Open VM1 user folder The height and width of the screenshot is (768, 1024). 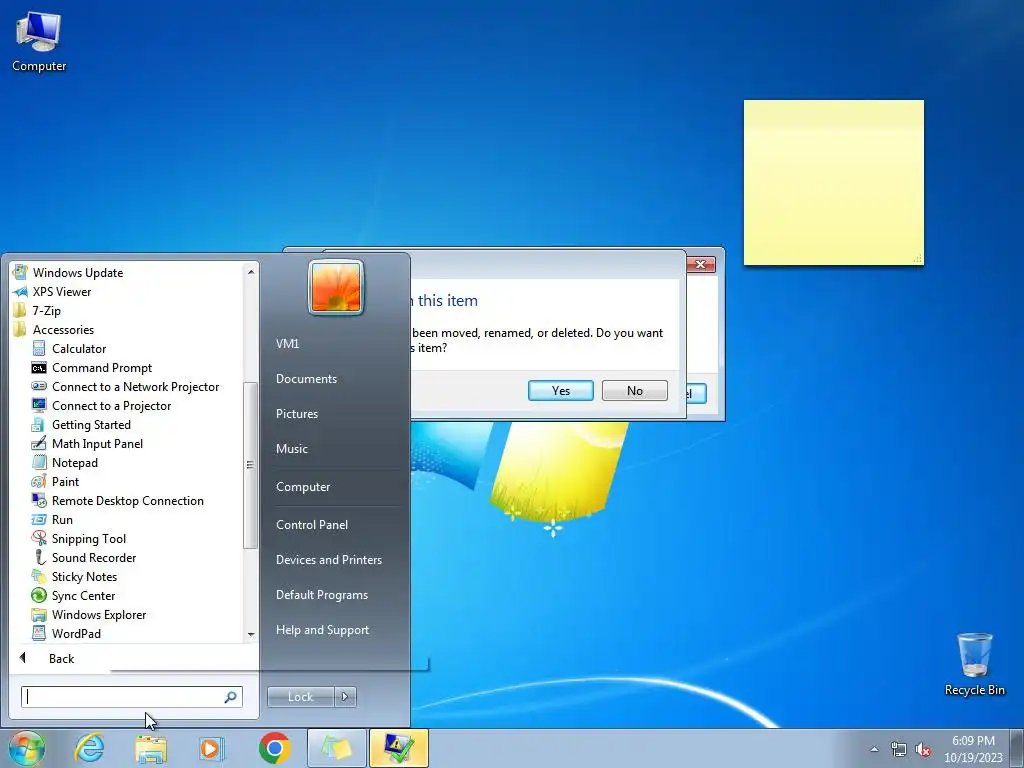coord(287,344)
